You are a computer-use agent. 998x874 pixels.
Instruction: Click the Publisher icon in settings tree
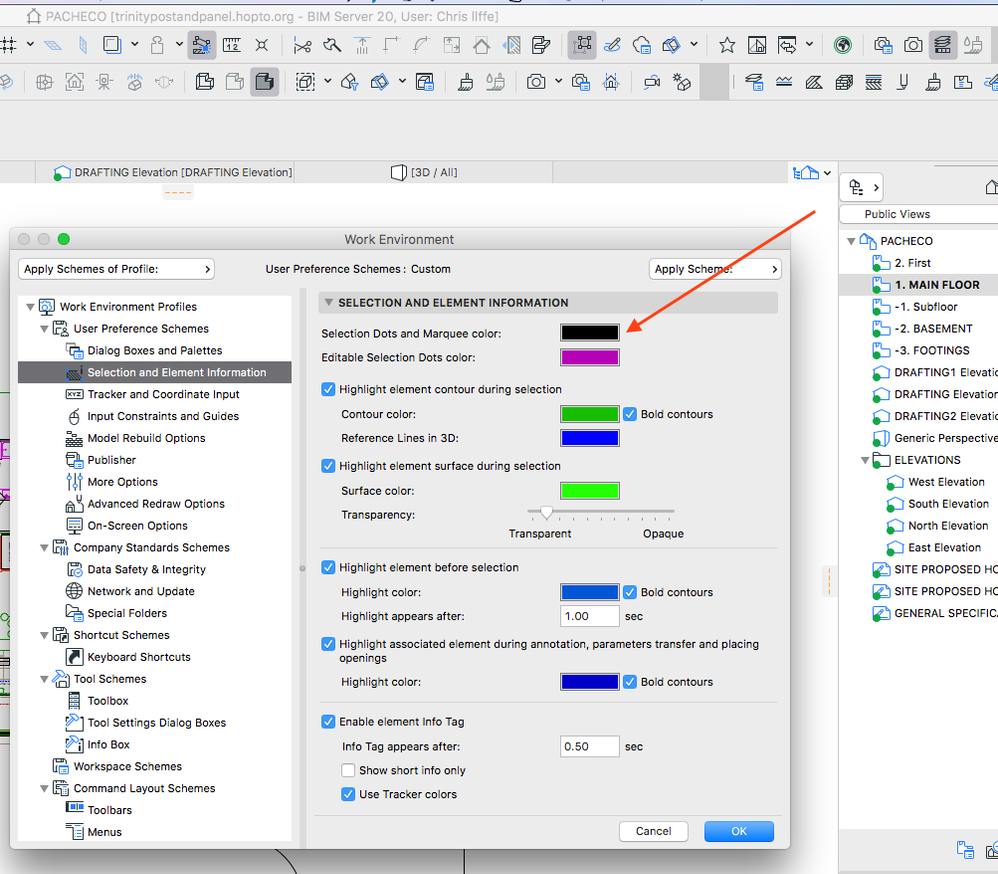(x=74, y=460)
